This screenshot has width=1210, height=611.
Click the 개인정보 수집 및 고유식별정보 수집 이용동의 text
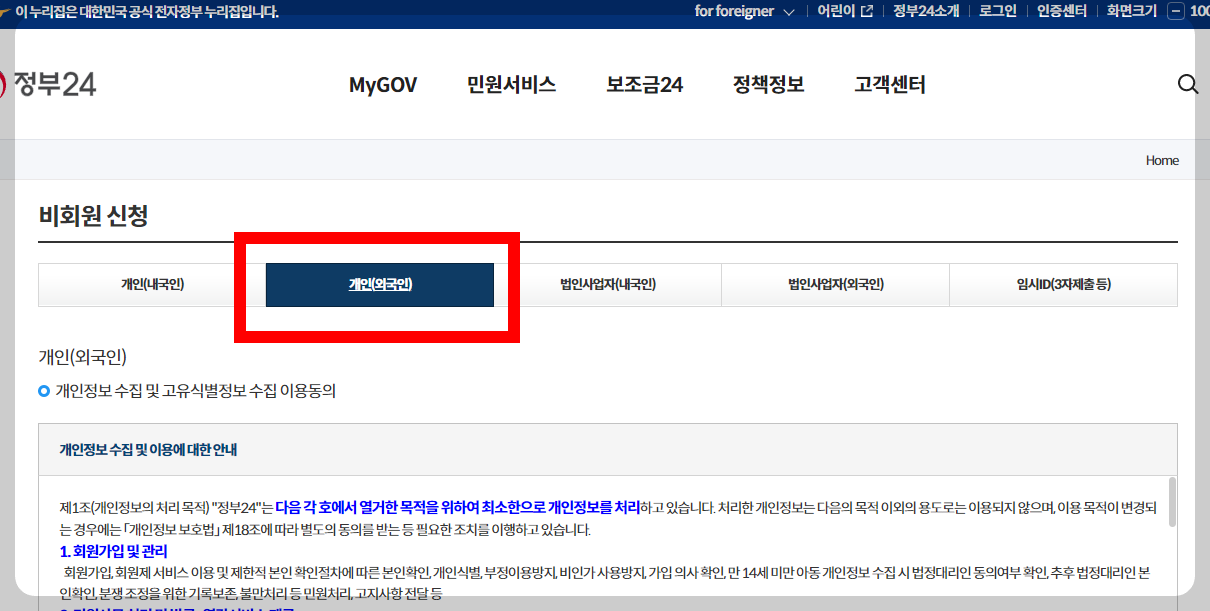coord(196,391)
